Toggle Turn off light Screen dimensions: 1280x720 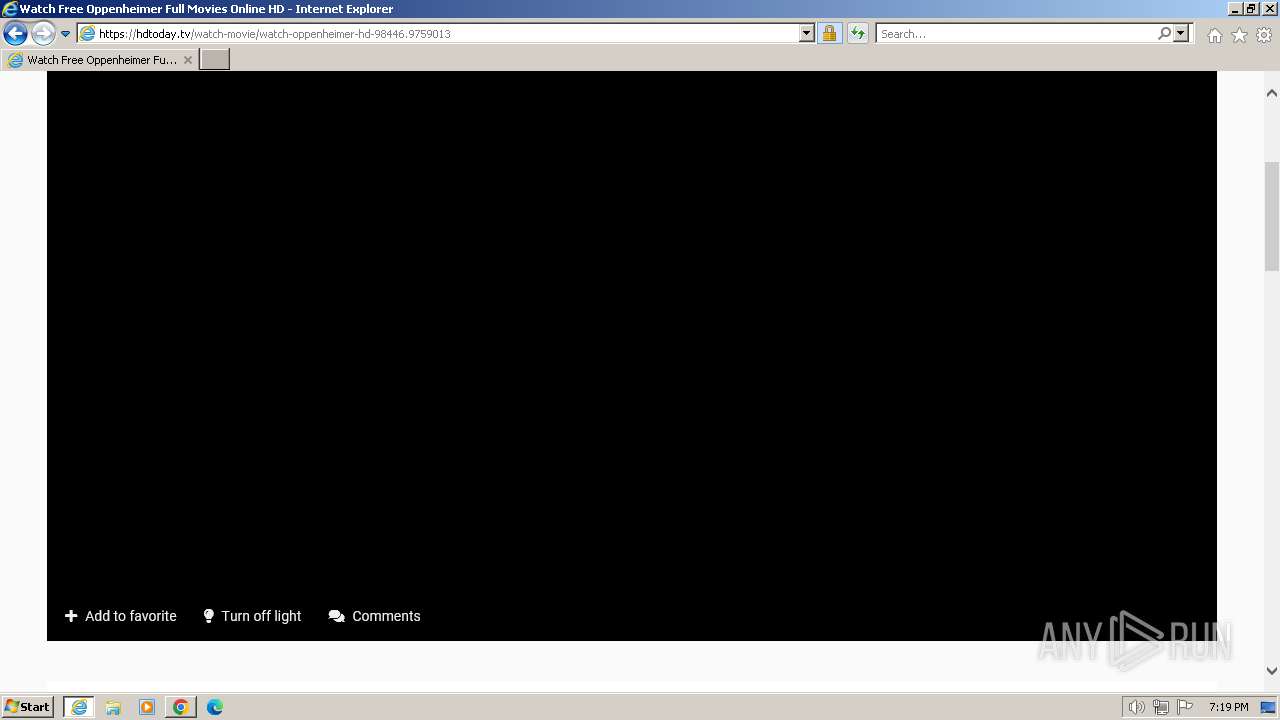point(252,616)
